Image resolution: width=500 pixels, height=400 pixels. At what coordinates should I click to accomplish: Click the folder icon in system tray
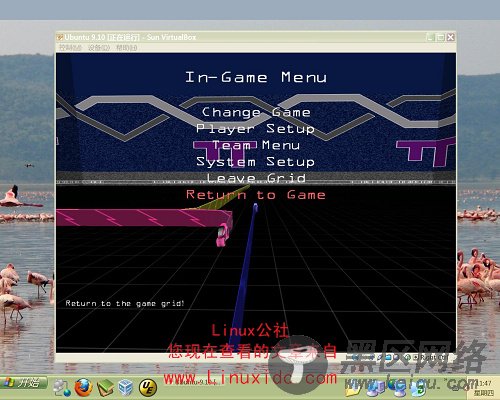point(351,387)
